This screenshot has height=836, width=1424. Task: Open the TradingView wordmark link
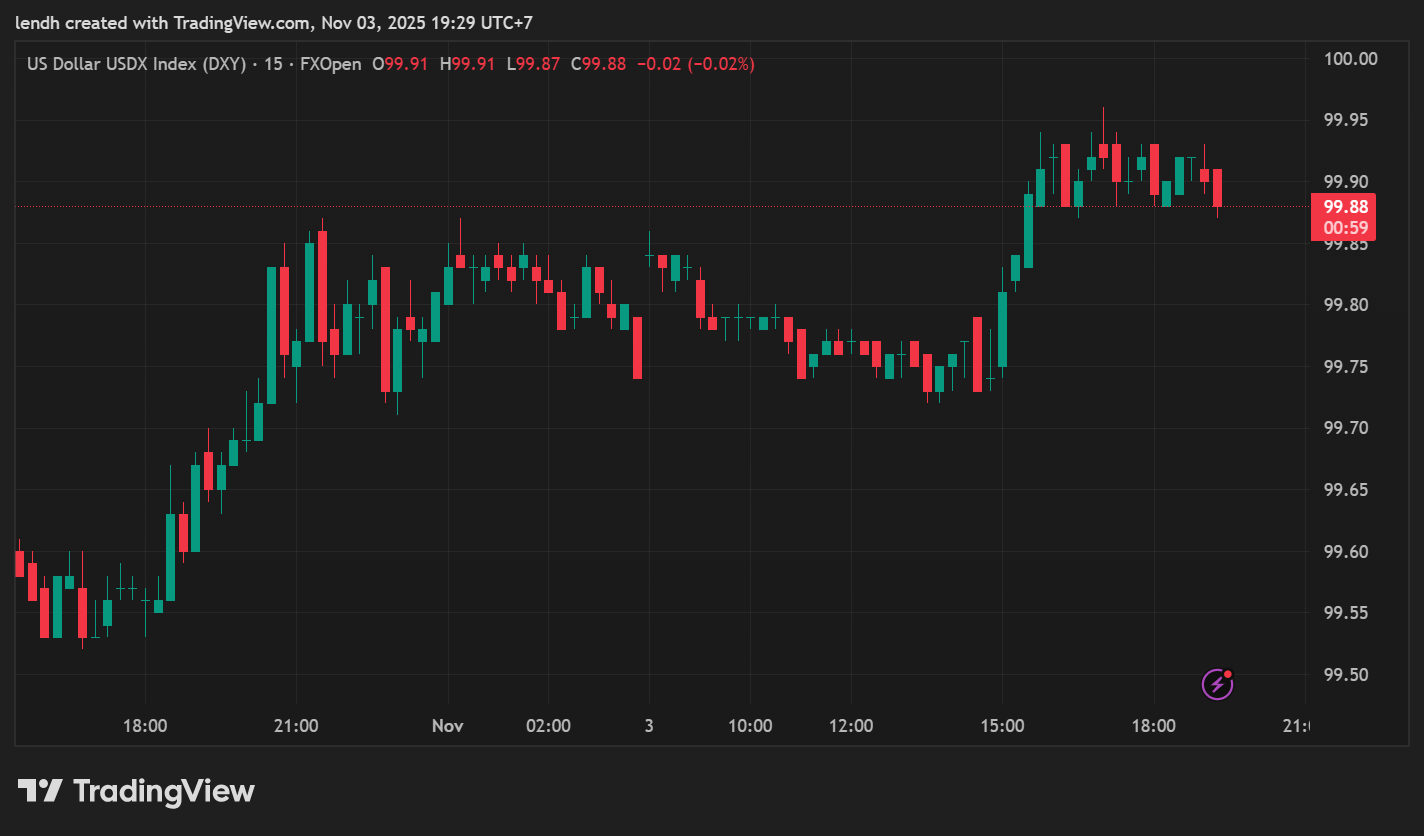[164, 792]
